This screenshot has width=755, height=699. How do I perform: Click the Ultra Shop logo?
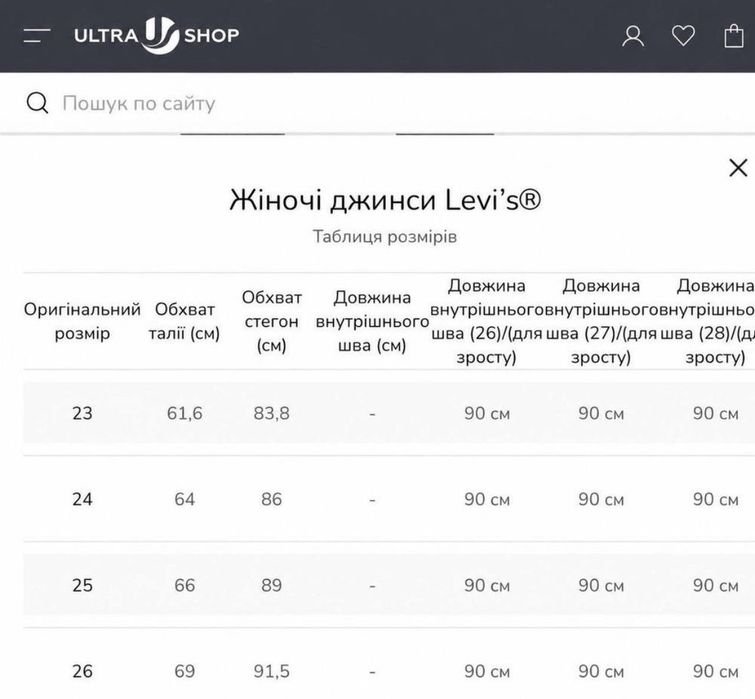[156, 35]
